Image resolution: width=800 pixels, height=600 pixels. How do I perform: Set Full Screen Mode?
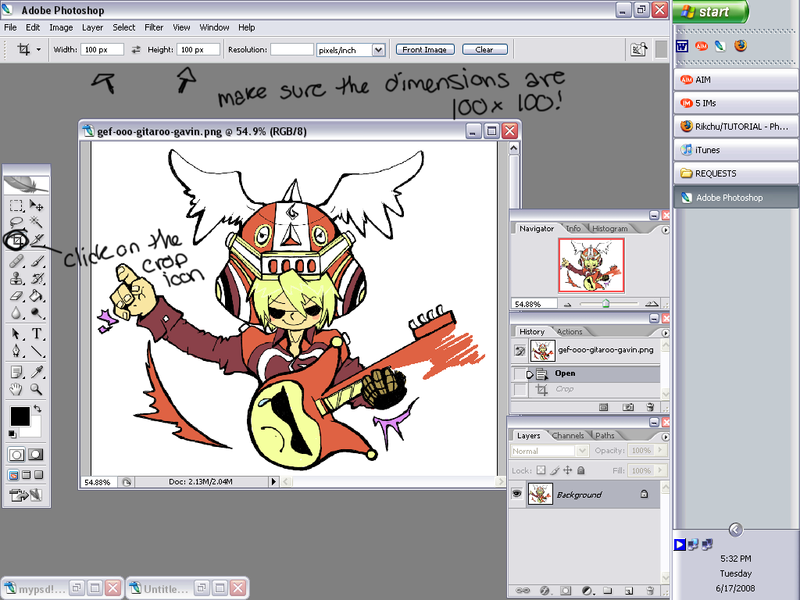pyautogui.click(x=38, y=475)
